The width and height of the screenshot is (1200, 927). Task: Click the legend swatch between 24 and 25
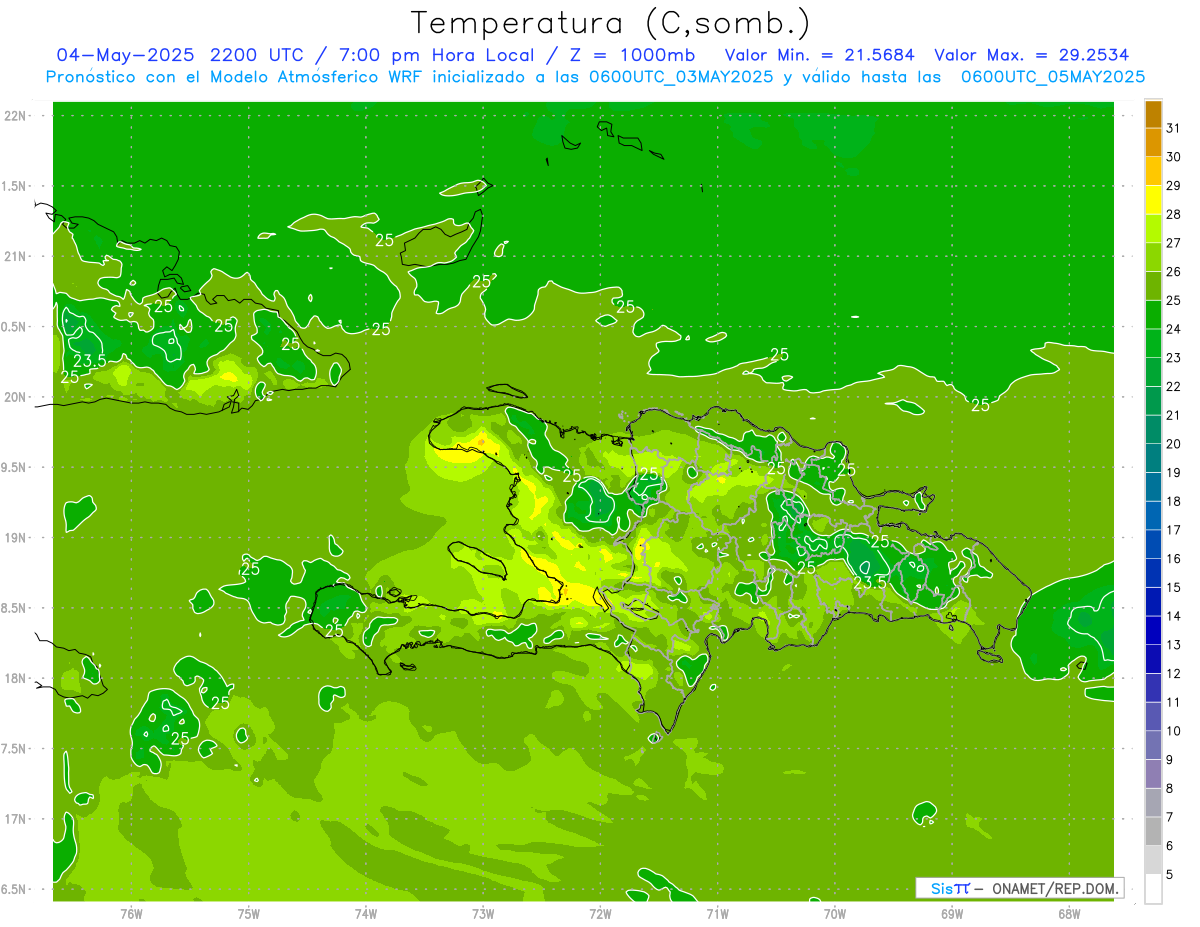pyautogui.click(x=1153, y=314)
